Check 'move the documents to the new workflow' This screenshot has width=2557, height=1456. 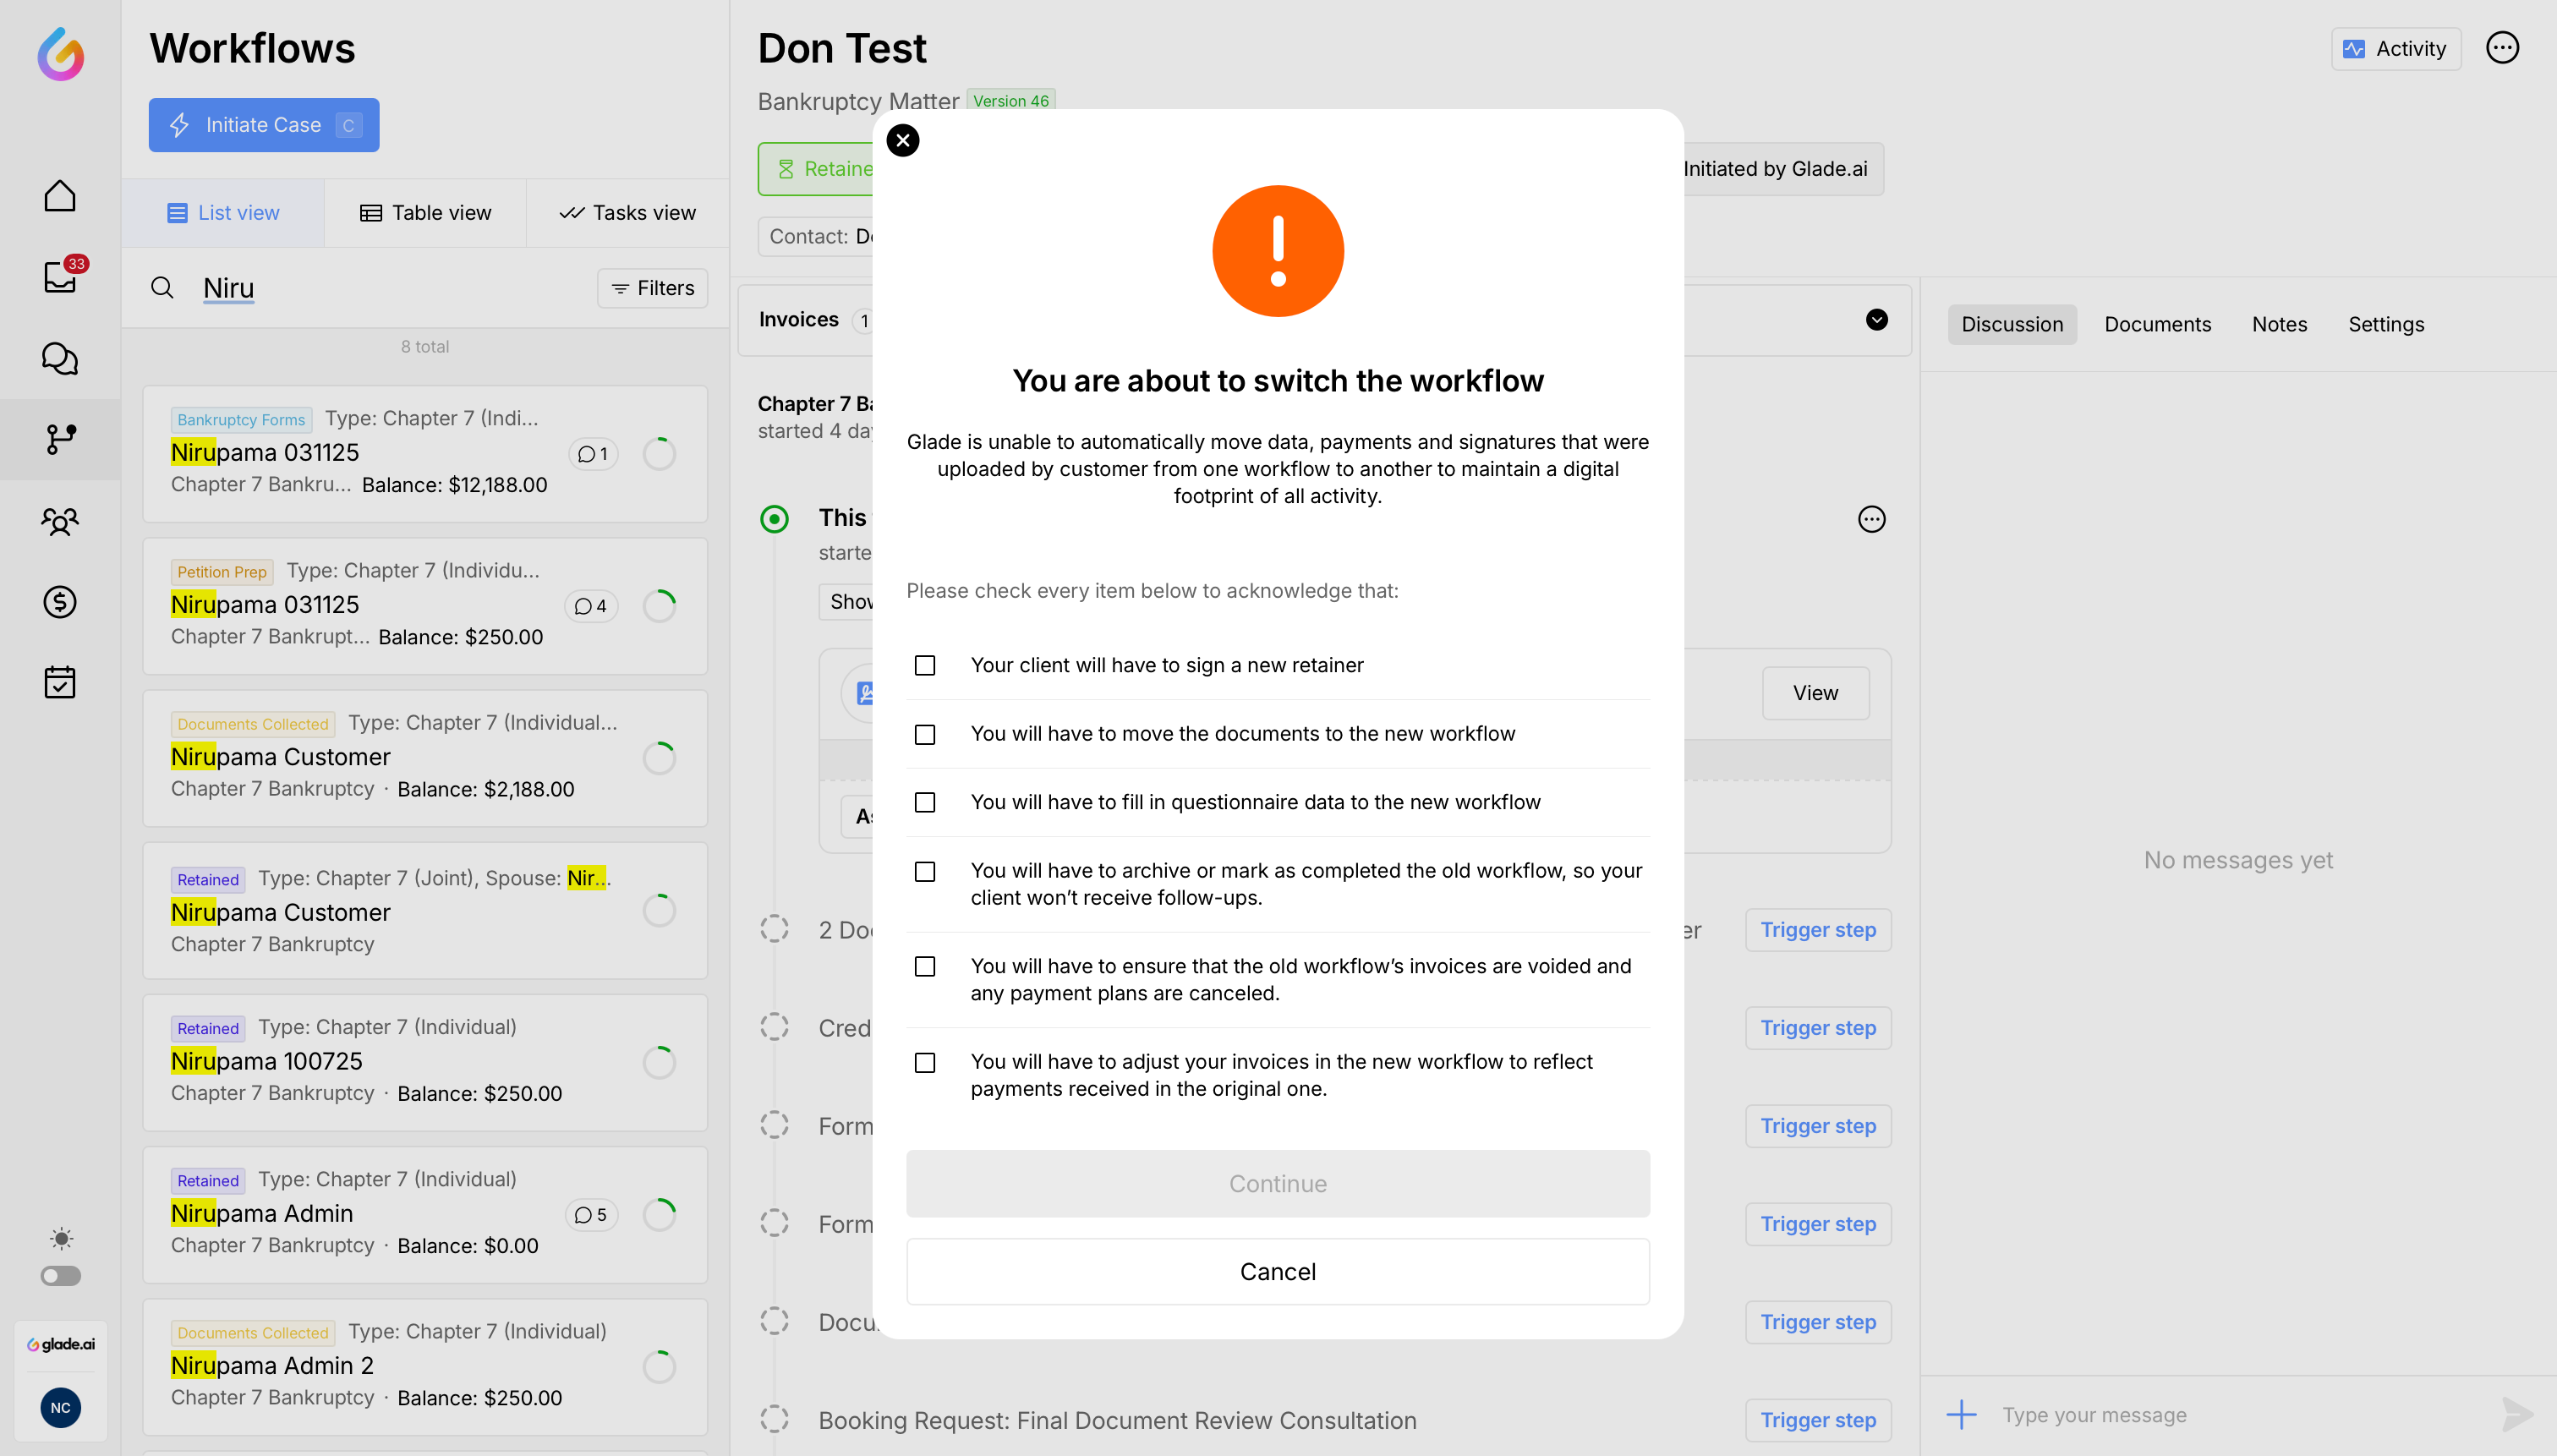pyautogui.click(x=925, y=735)
